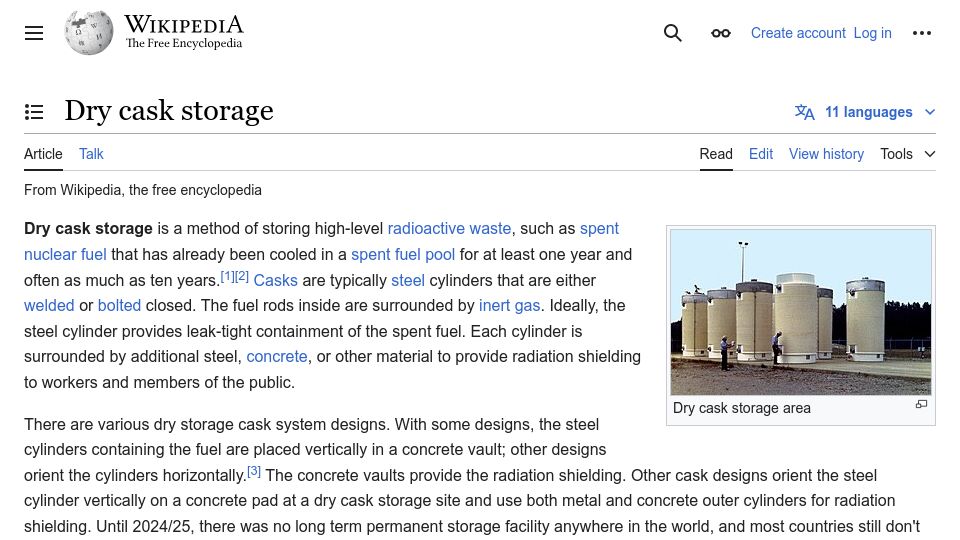Viewport: 960px width, 540px height.
Task: Click the Create account link
Action: click(798, 33)
